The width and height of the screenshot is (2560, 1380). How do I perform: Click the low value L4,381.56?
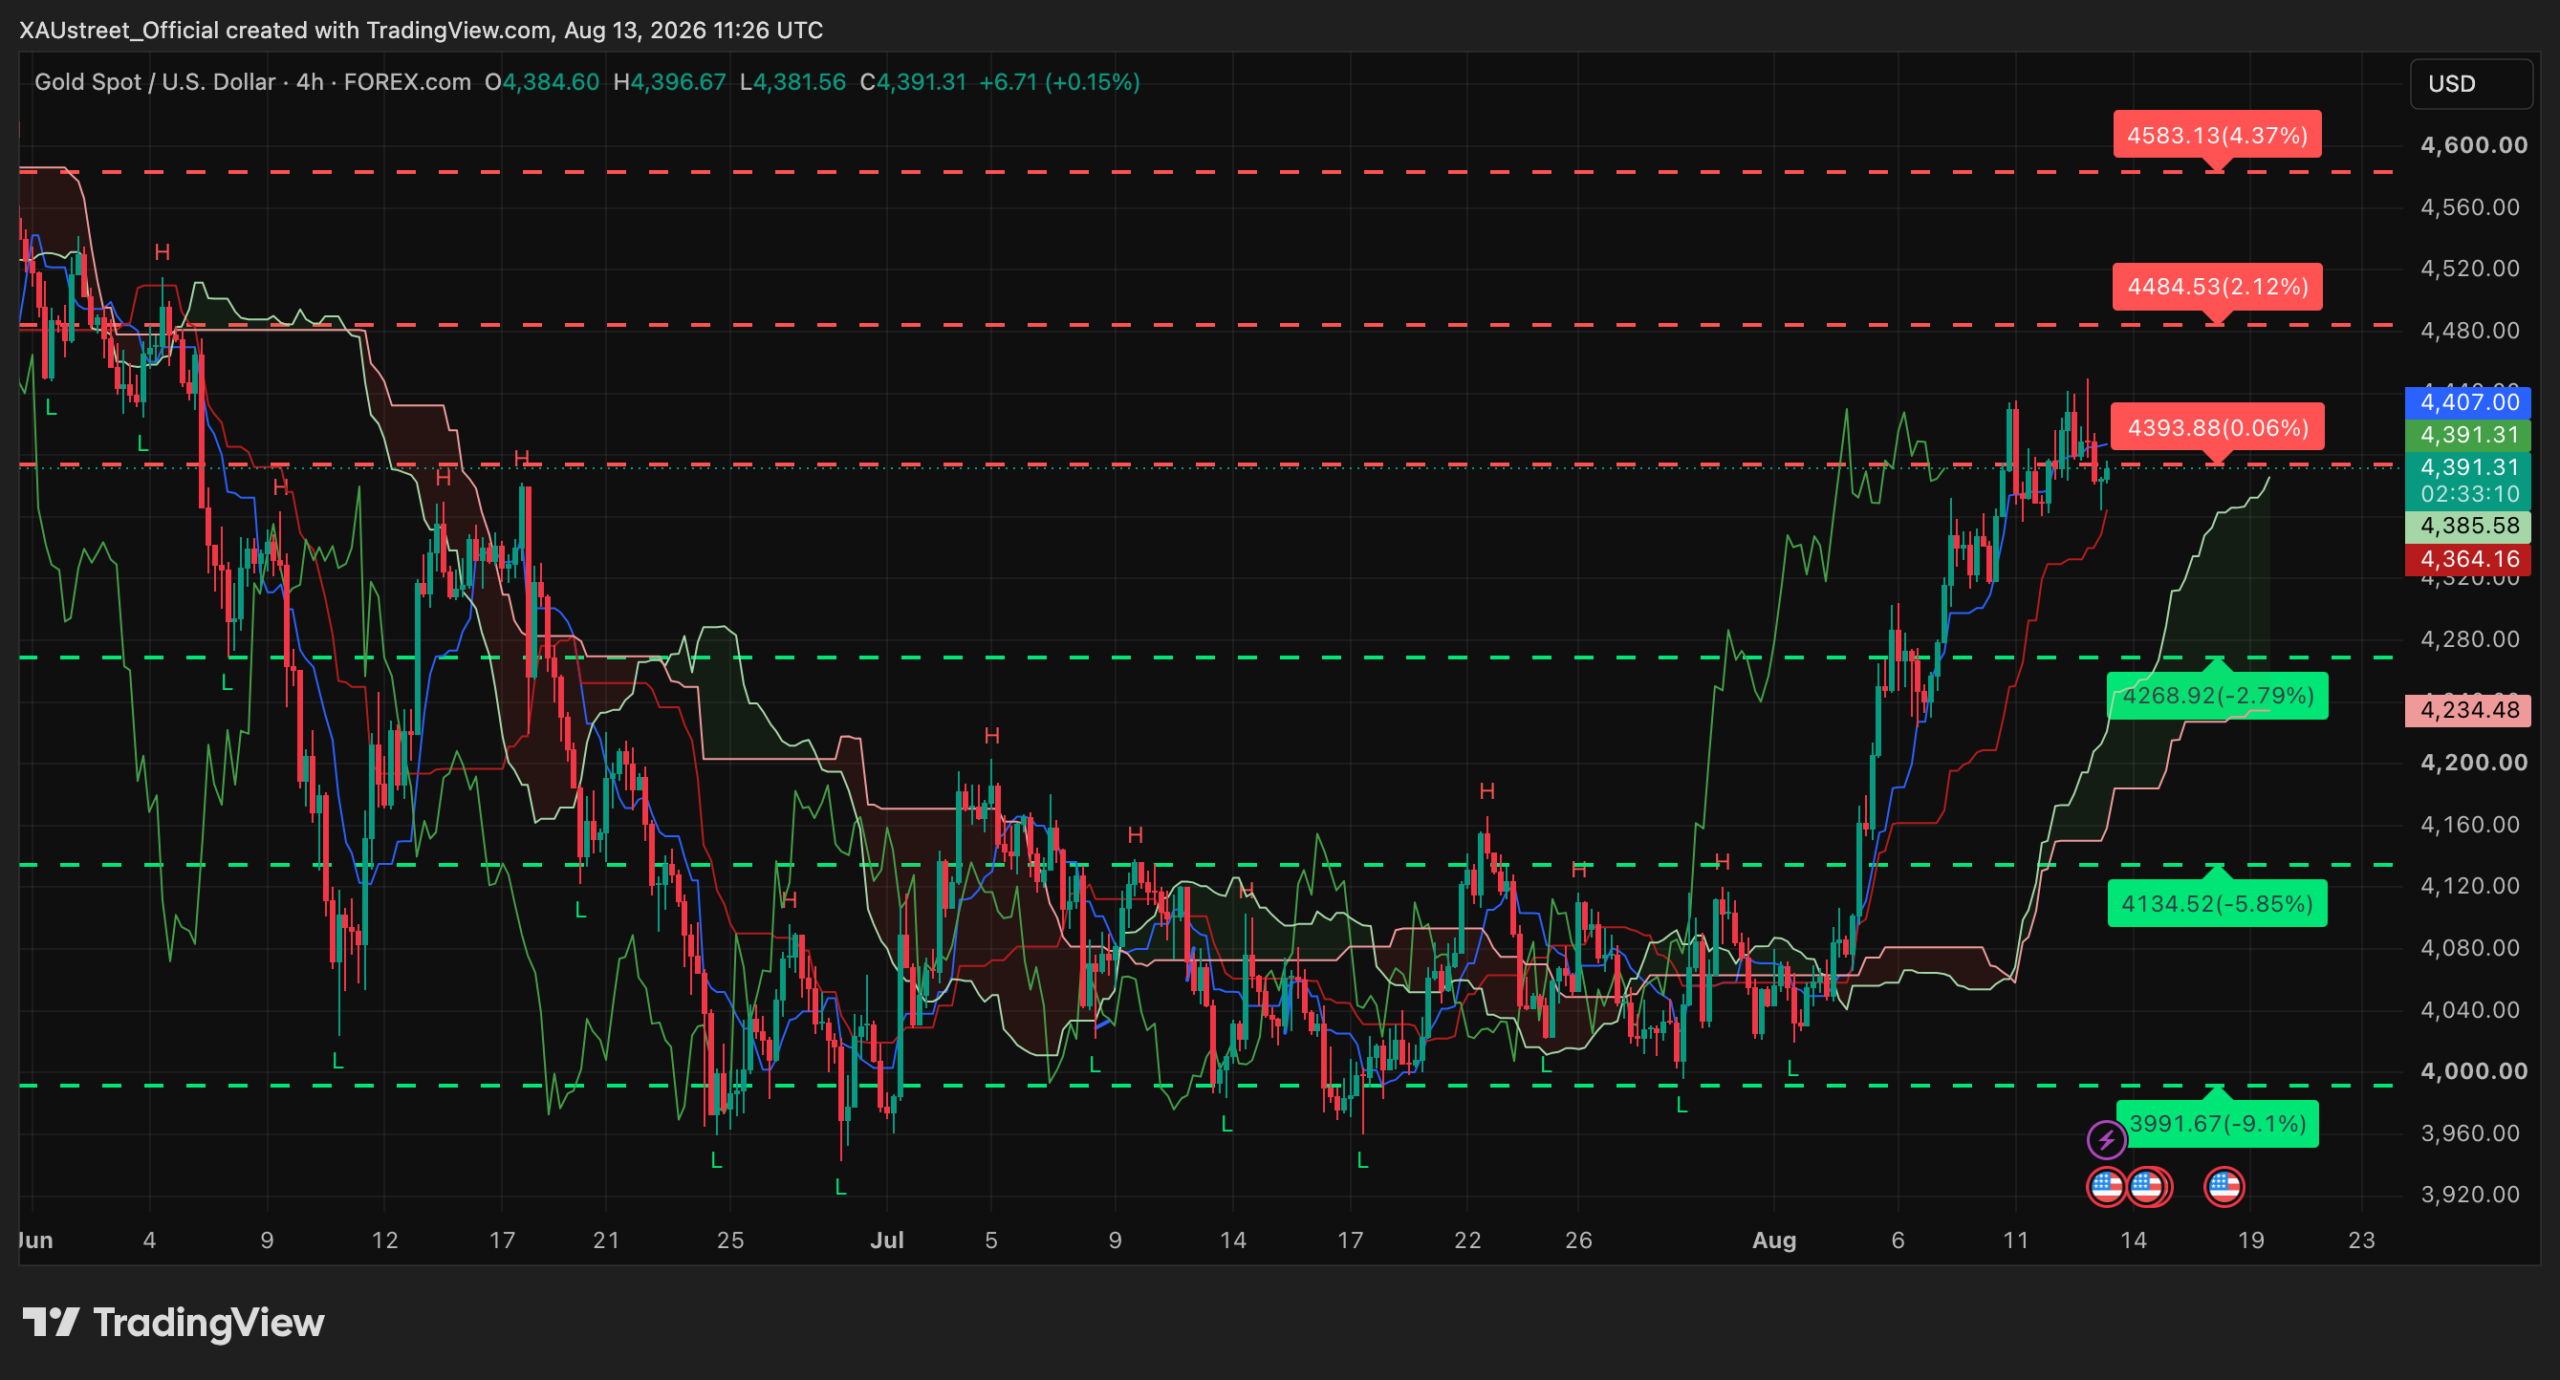(x=792, y=82)
